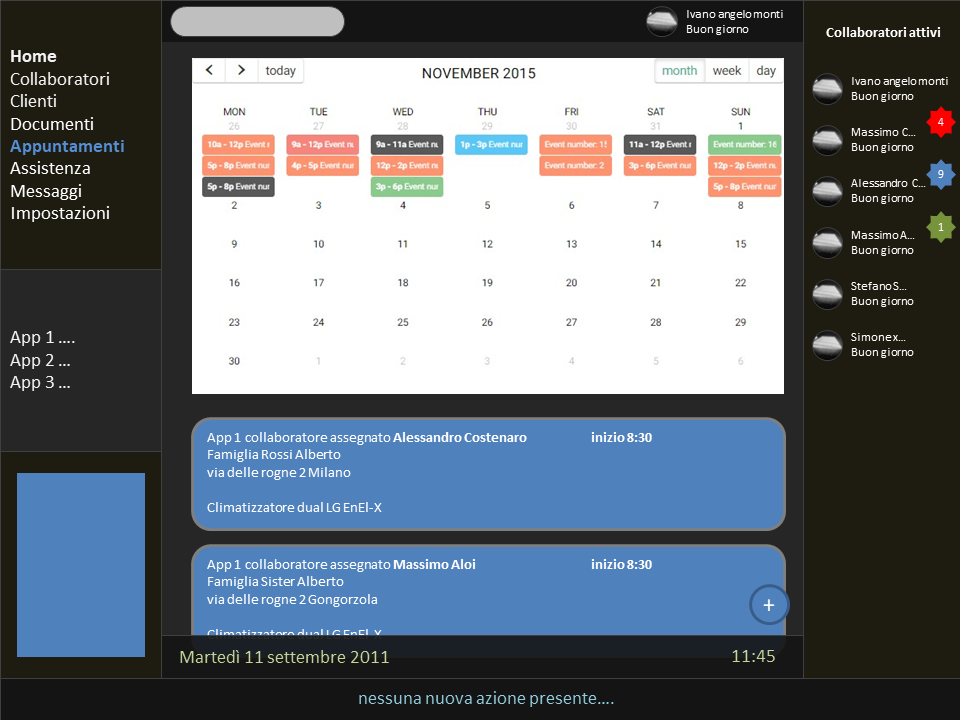The image size is (960, 720).
Task: Open the header avatar of Ivano angelo monti
Action: (662, 21)
